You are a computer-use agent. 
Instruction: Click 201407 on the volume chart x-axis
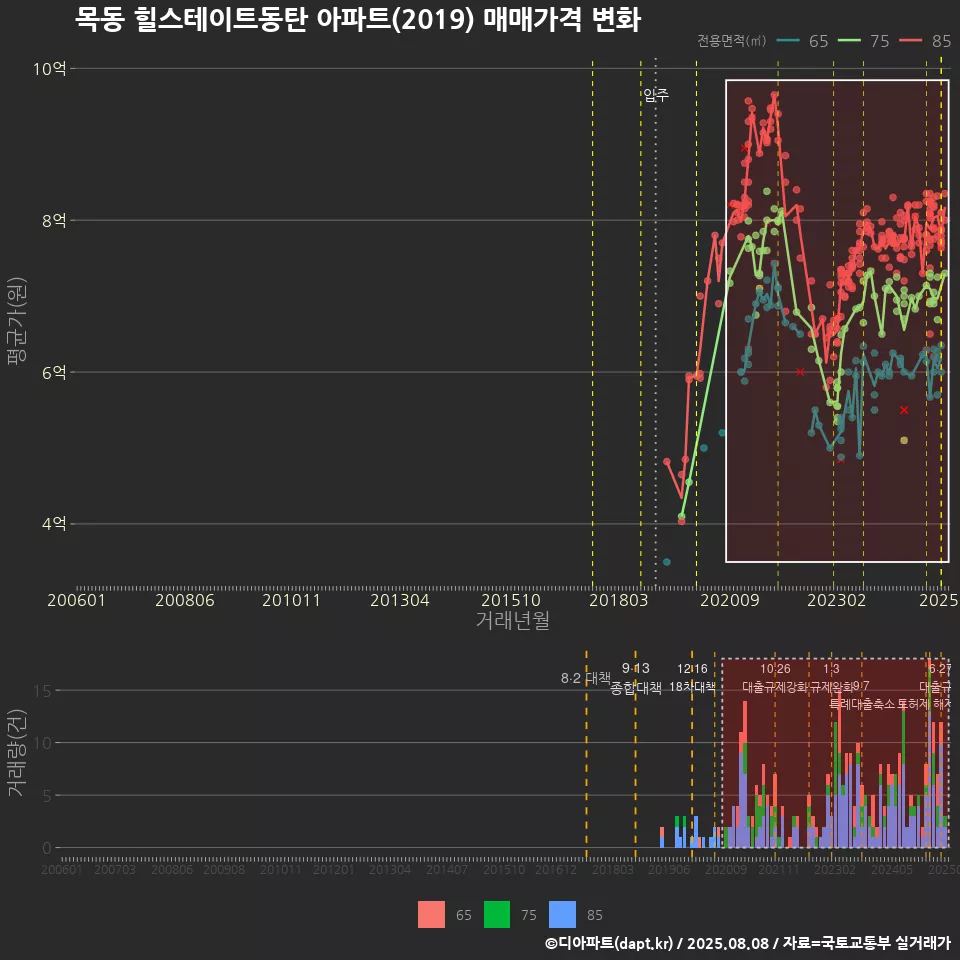click(x=447, y=869)
